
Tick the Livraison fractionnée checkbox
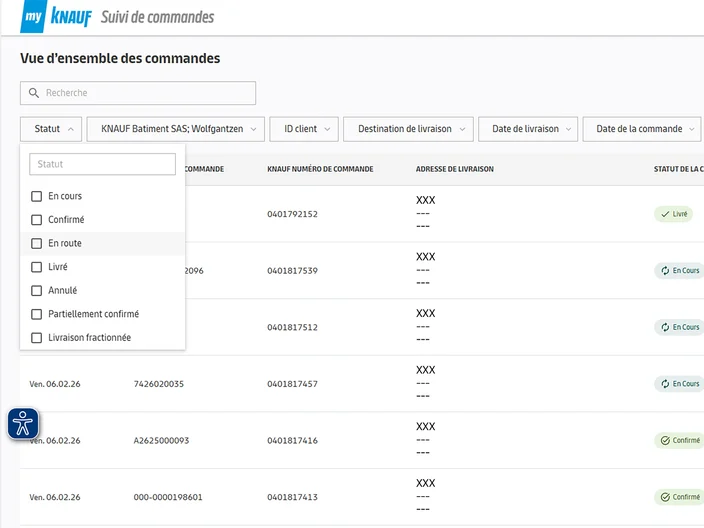pos(36,338)
